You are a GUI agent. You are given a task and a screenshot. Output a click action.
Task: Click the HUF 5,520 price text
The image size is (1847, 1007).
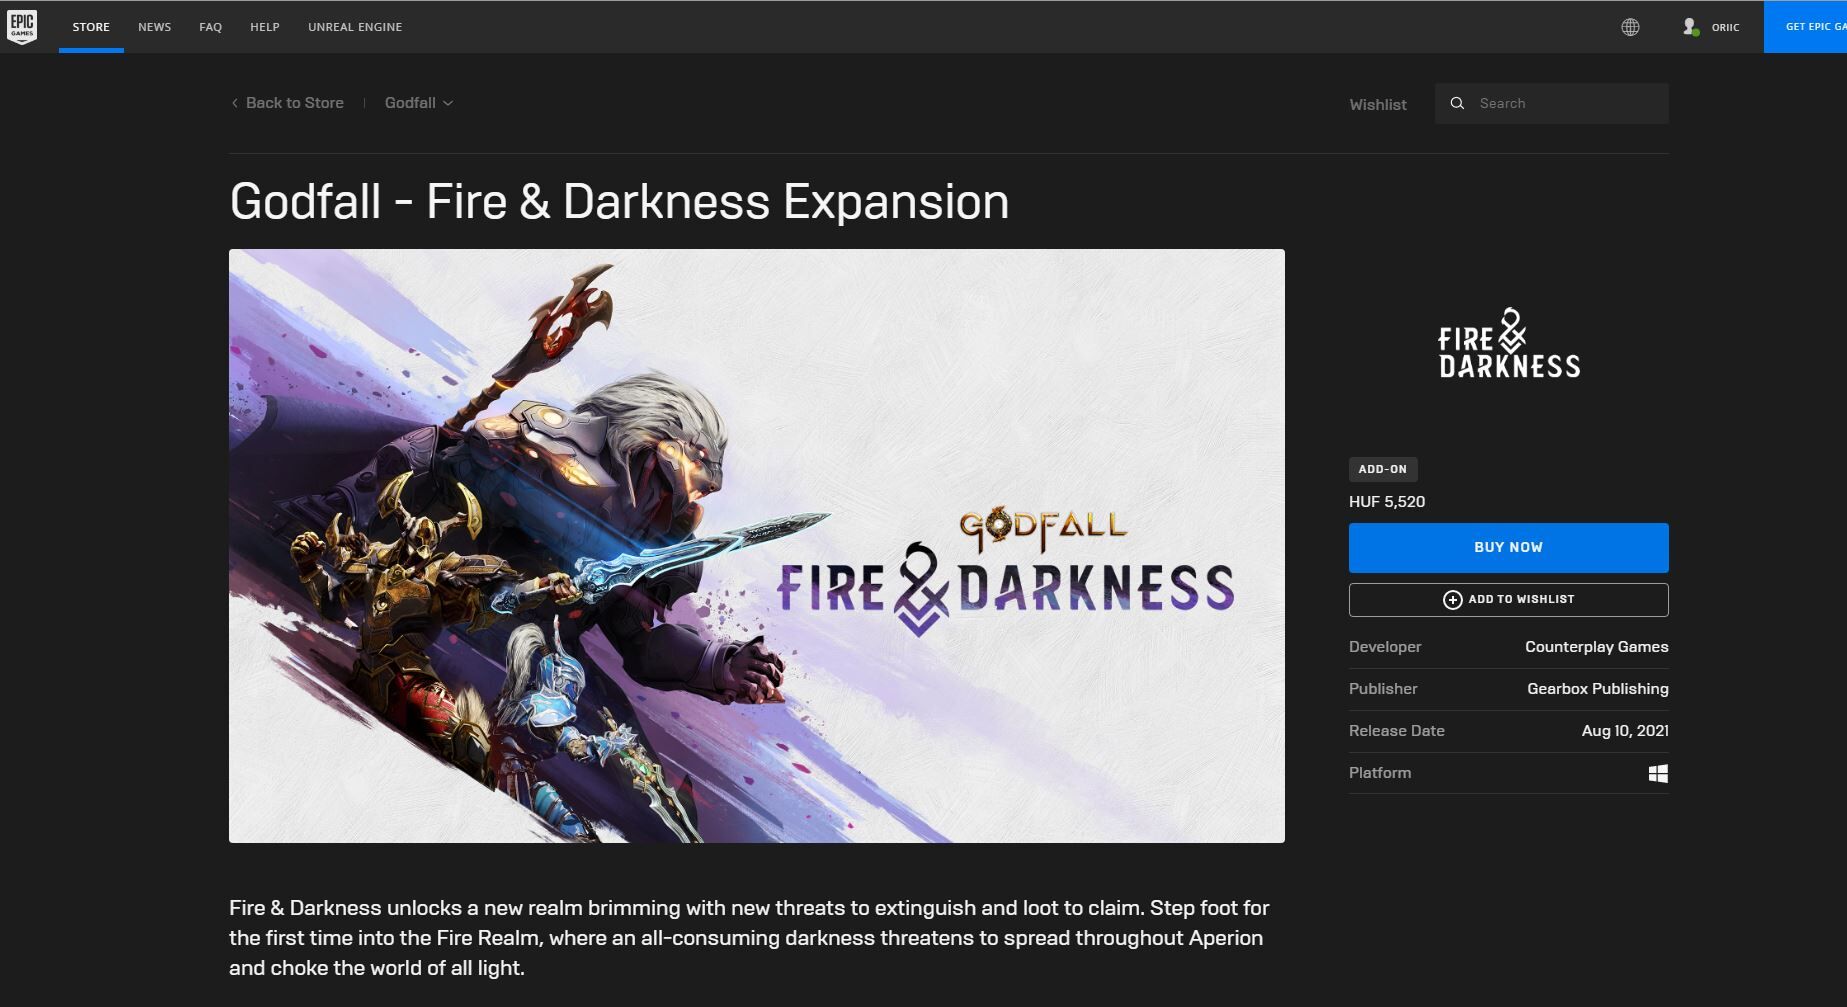(1387, 502)
